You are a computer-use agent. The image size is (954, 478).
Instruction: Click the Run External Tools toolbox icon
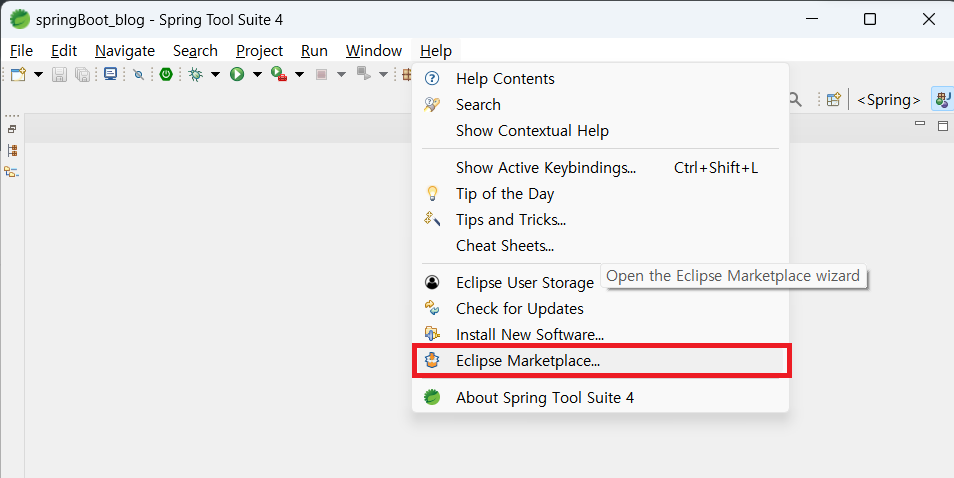coord(279,74)
